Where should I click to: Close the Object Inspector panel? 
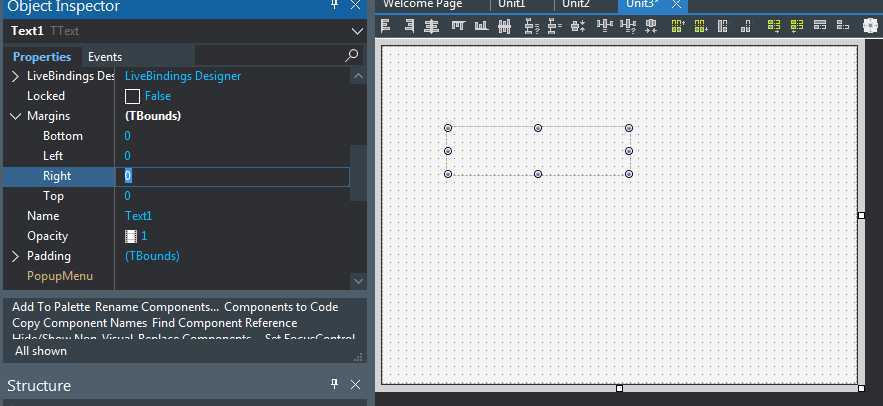click(x=355, y=5)
